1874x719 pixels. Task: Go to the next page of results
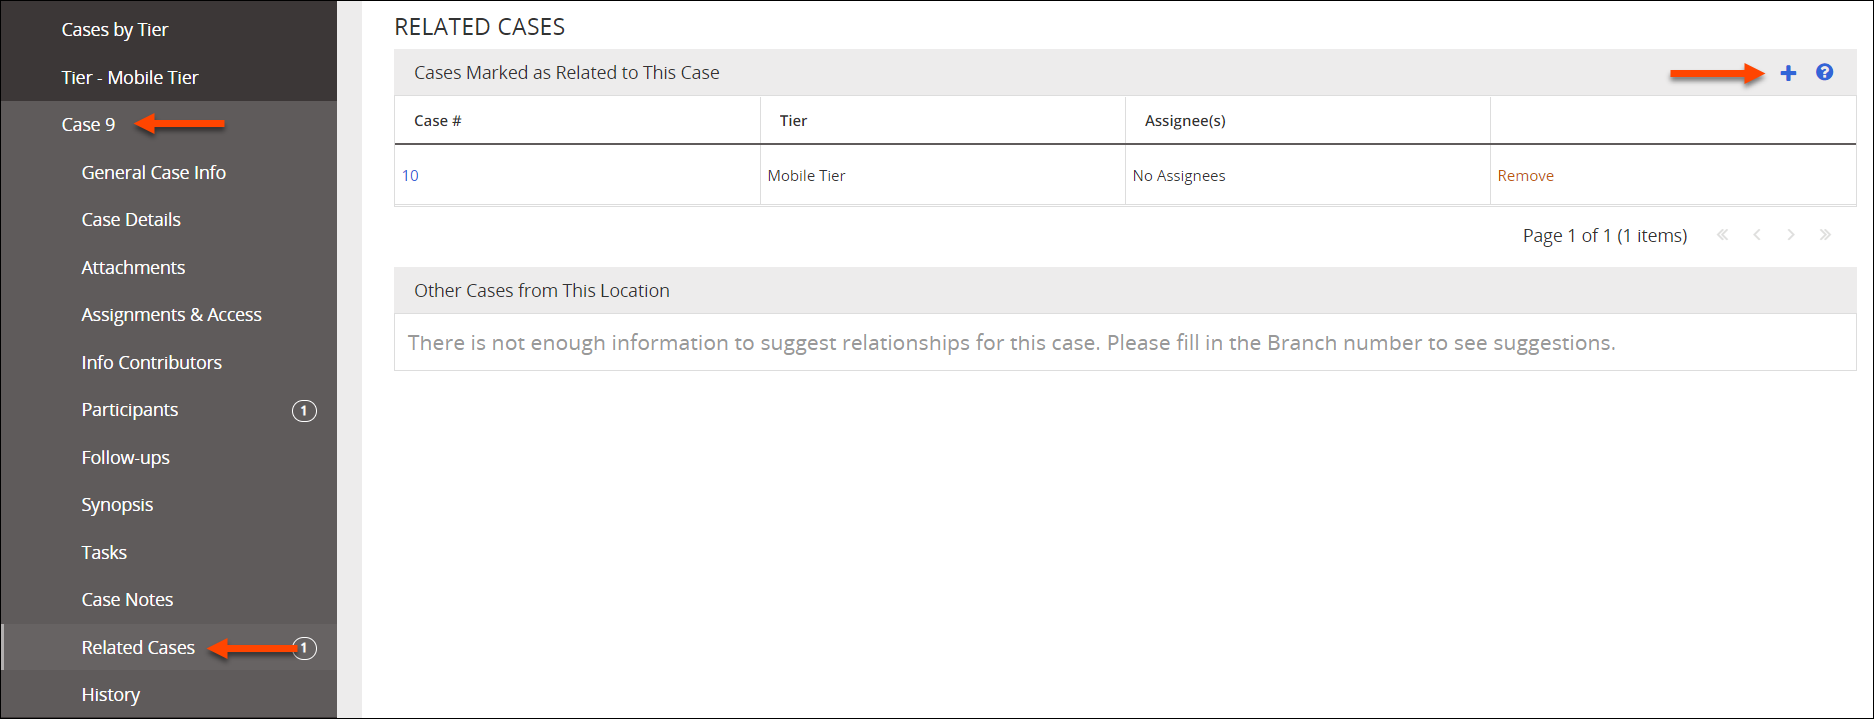coord(1791,234)
